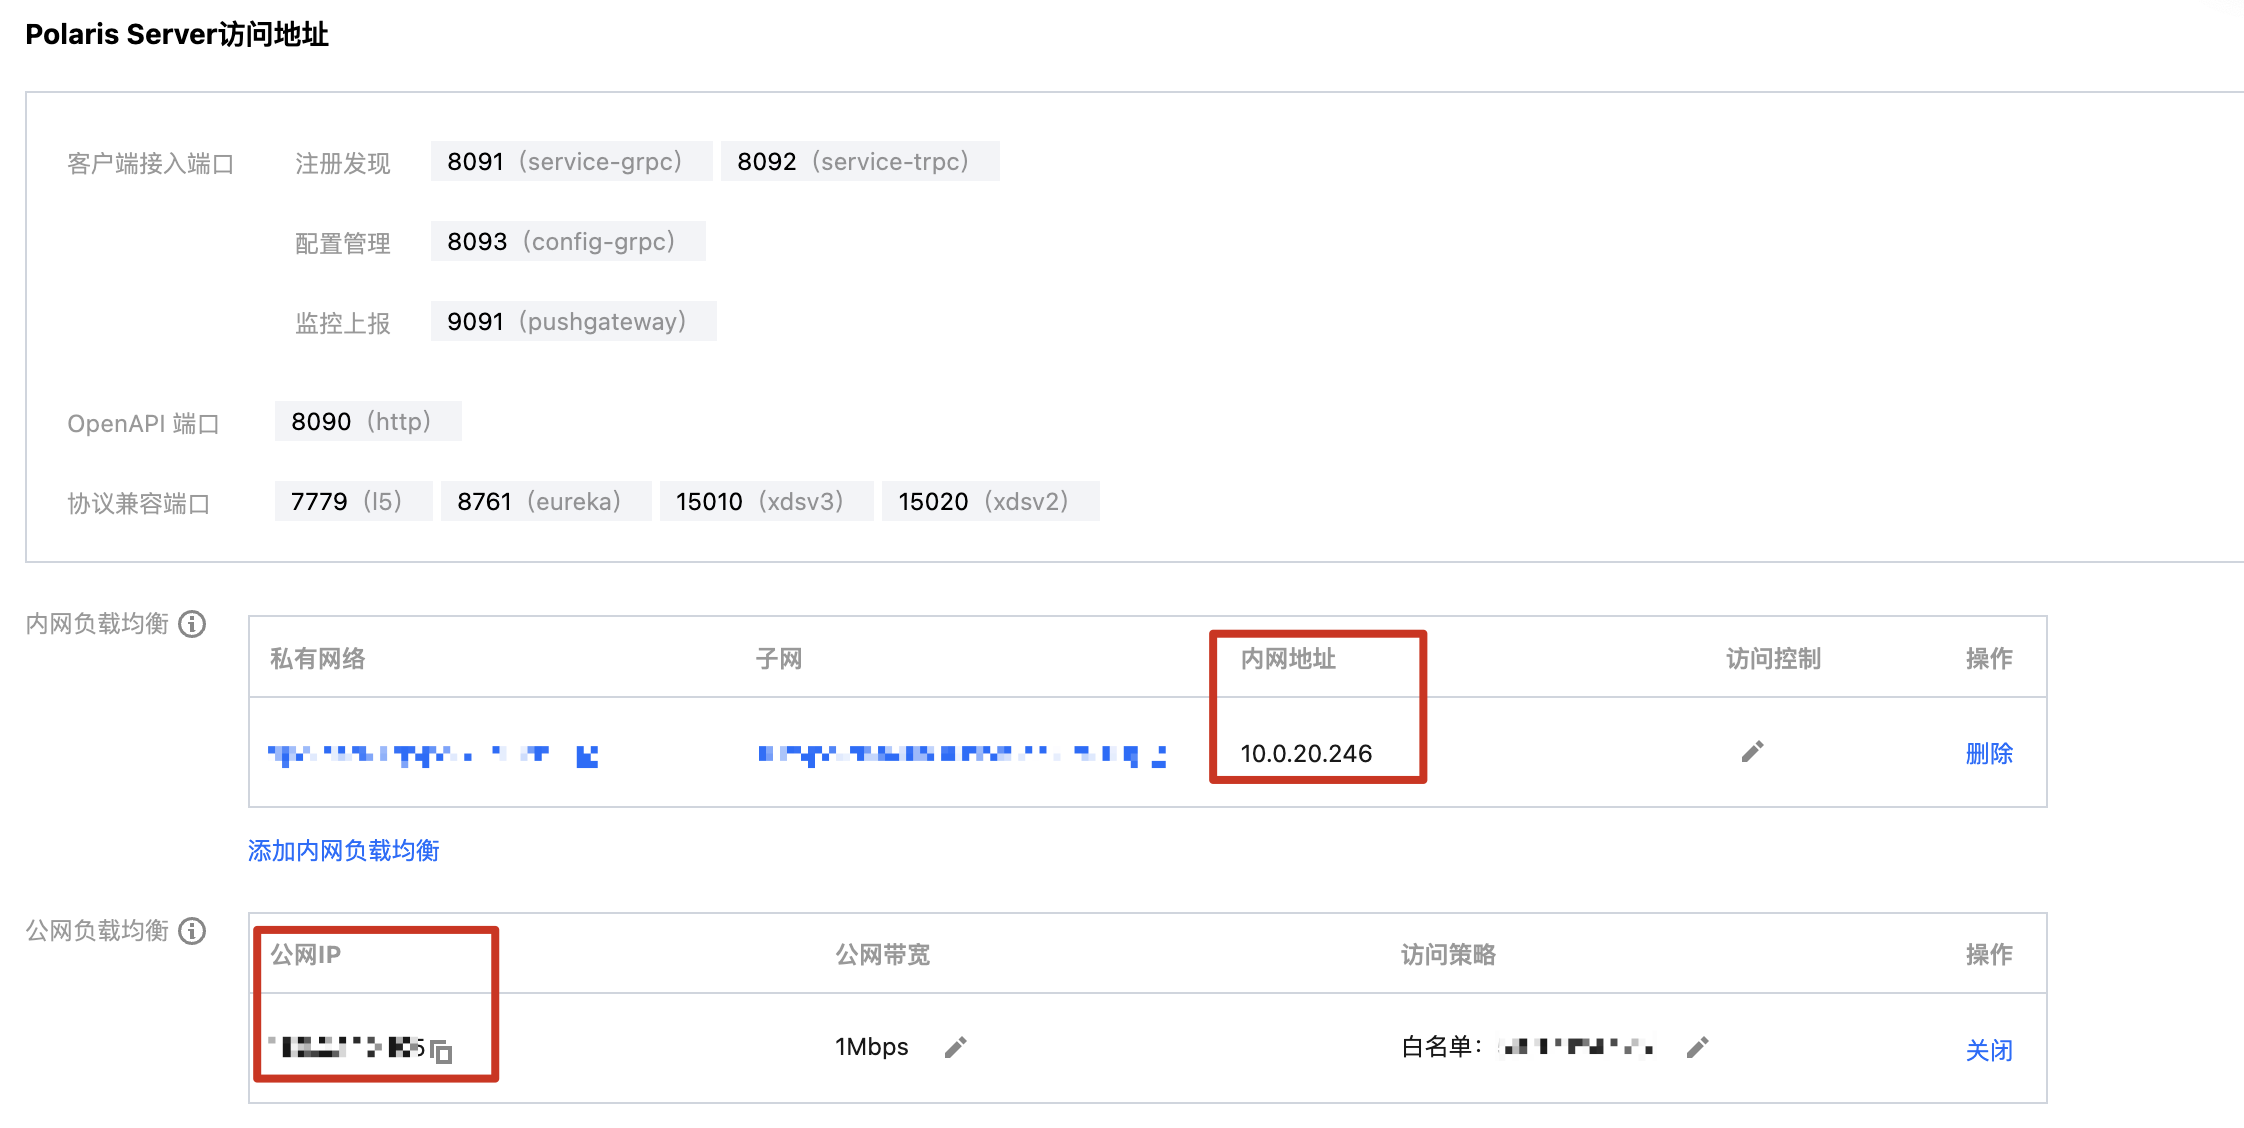Edit the 1Mbps bandwidth pencil icon
The image size is (2244, 1128).
point(955,1048)
